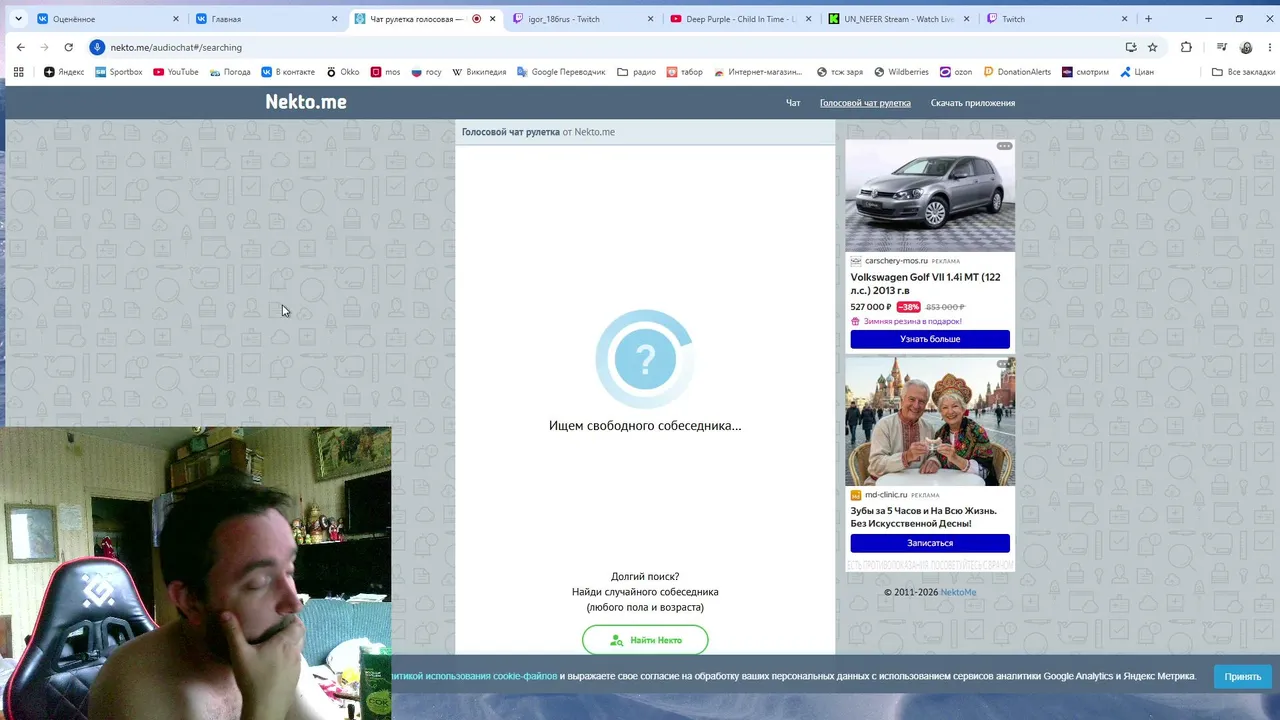Click the Nekto.me site logo
The height and width of the screenshot is (720, 1280).
click(x=306, y=102)
